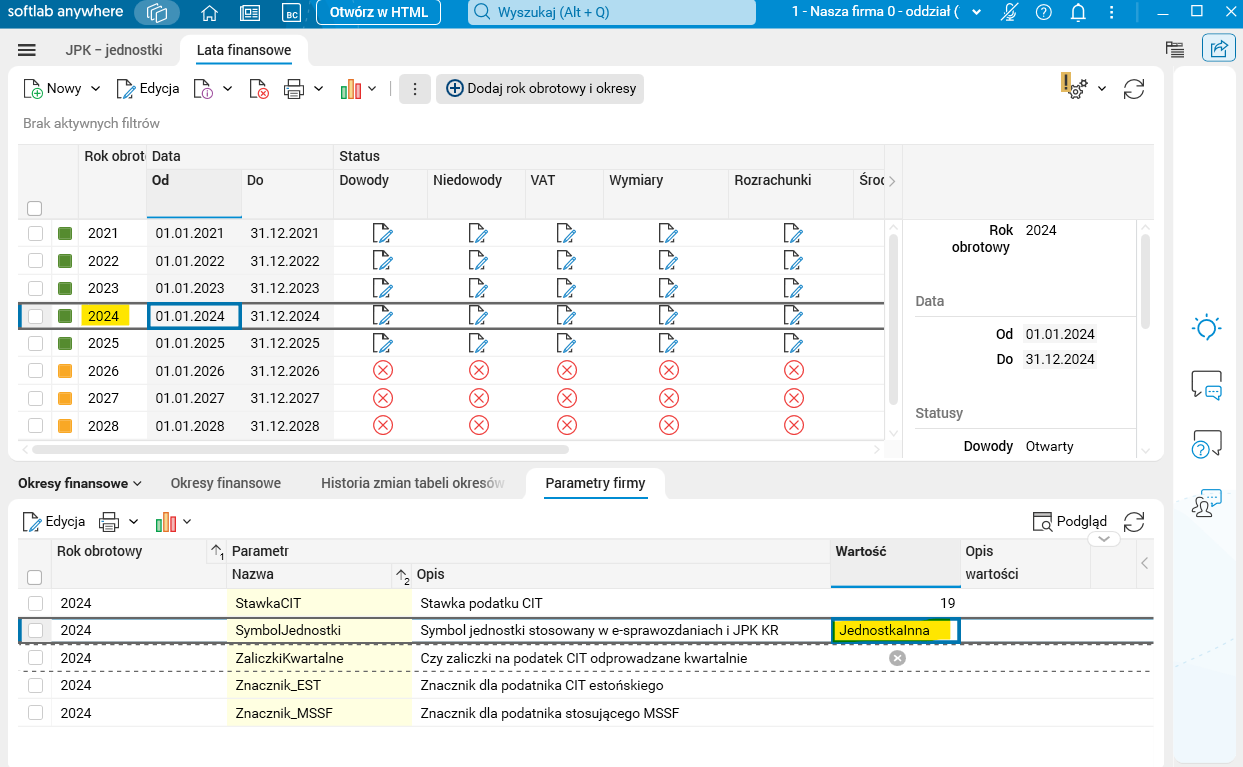Tick checkbox for year 2027 row
1243x767 pixels.
pos(36,398)
